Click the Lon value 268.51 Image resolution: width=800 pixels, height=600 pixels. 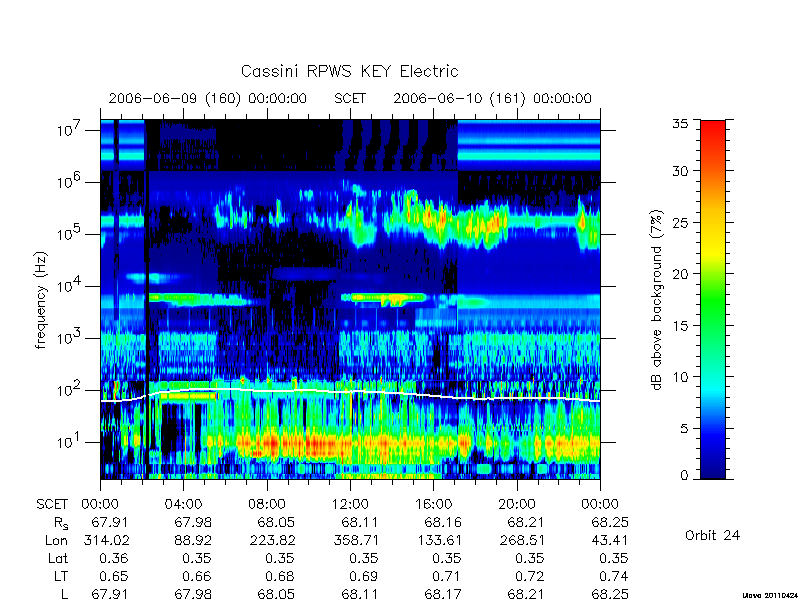tap(522, 540)
